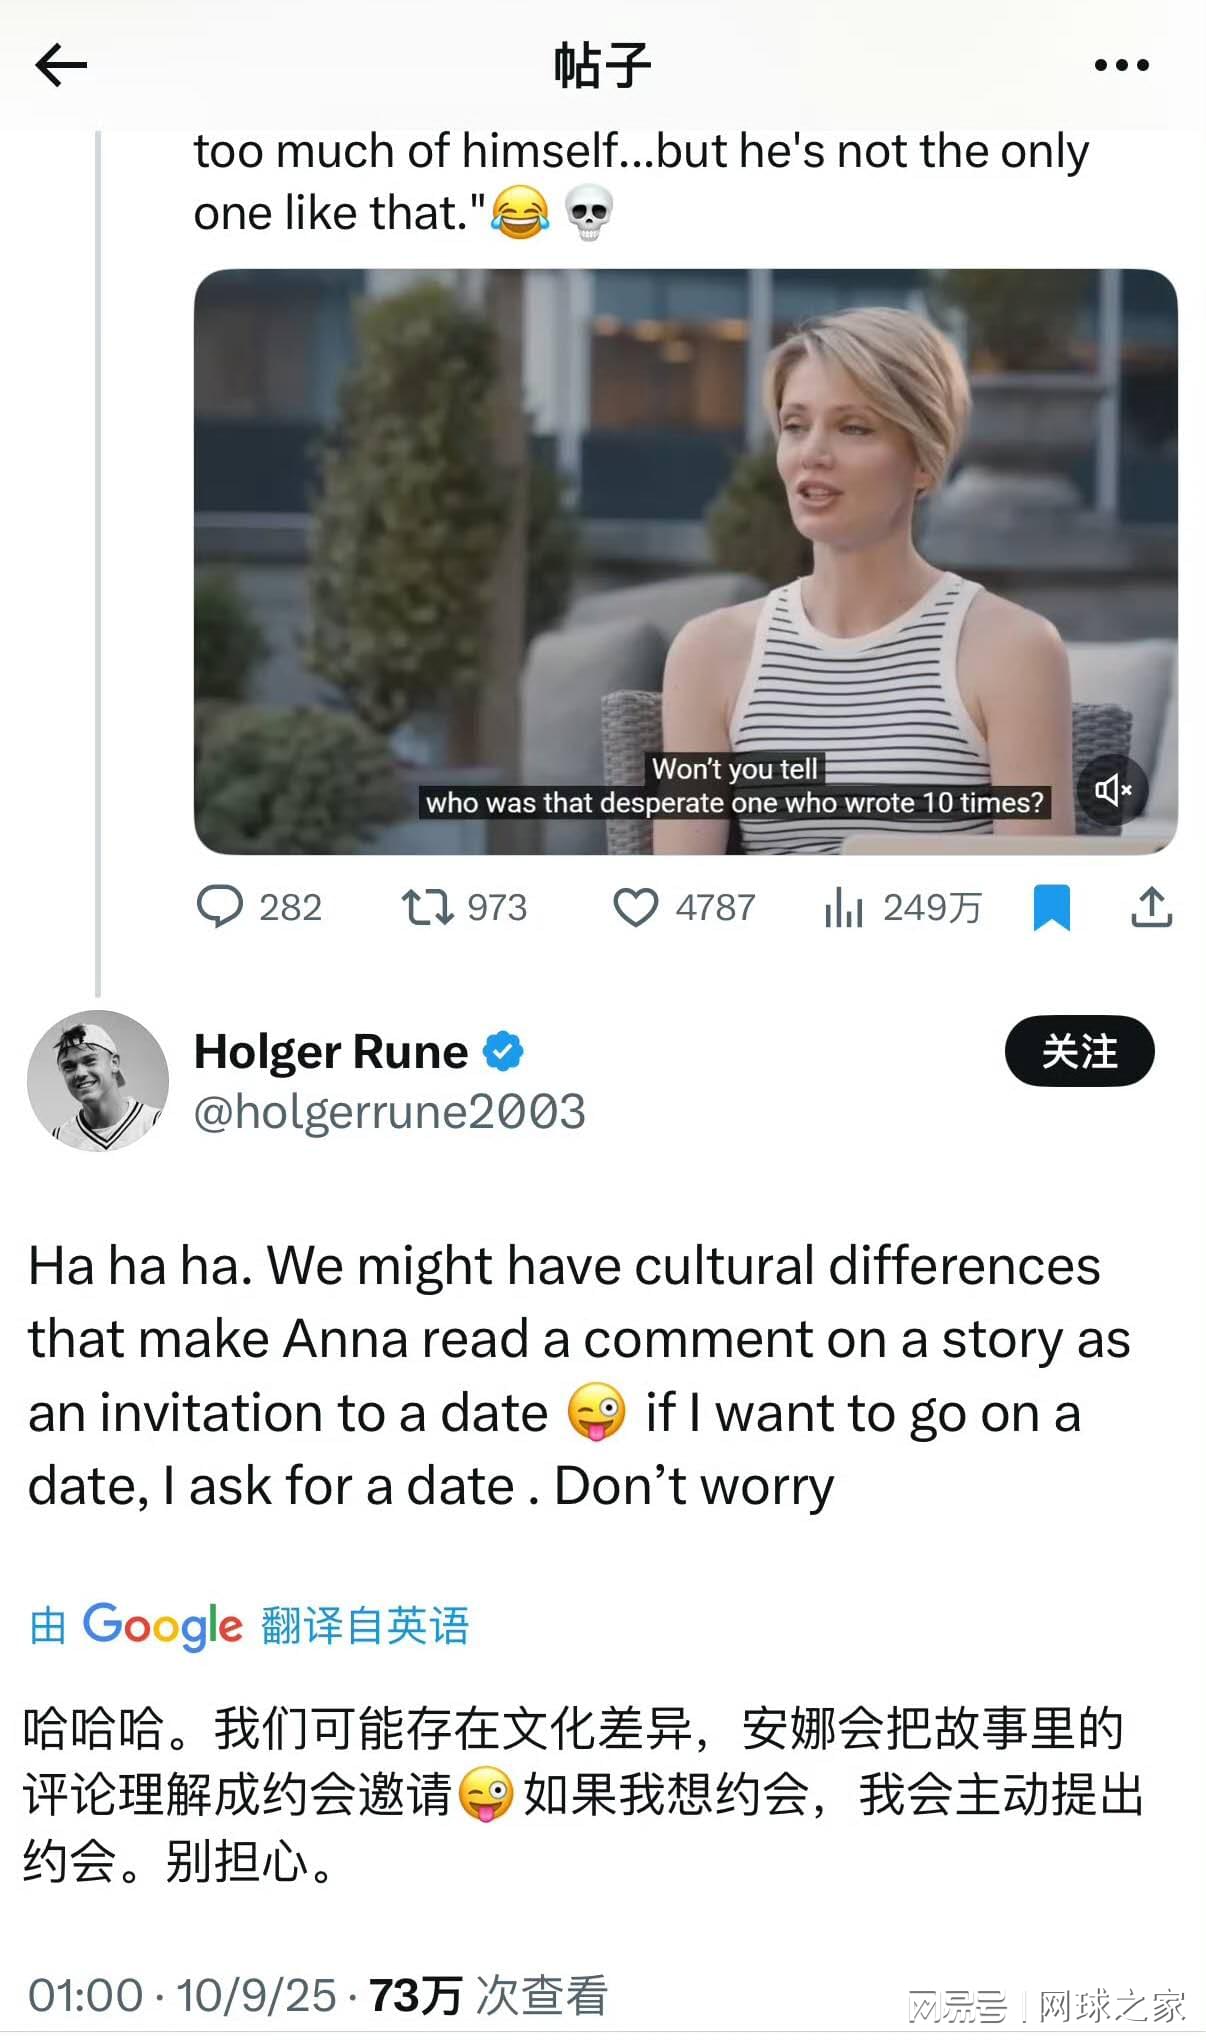This screenshot has width=1206, height=2040.
Task: Open Holger Rune's profile picture
Action: coord(98,1080)
